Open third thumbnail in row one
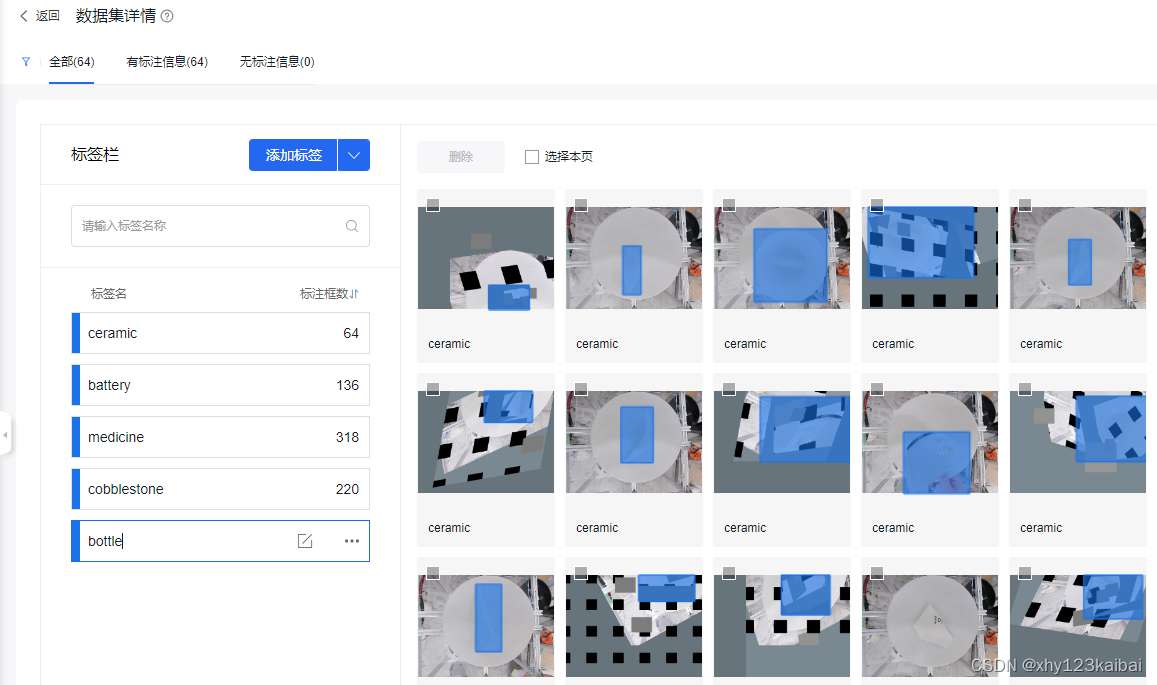The image size is (1157, 685). pyautogui.click(x=782, y=258)
